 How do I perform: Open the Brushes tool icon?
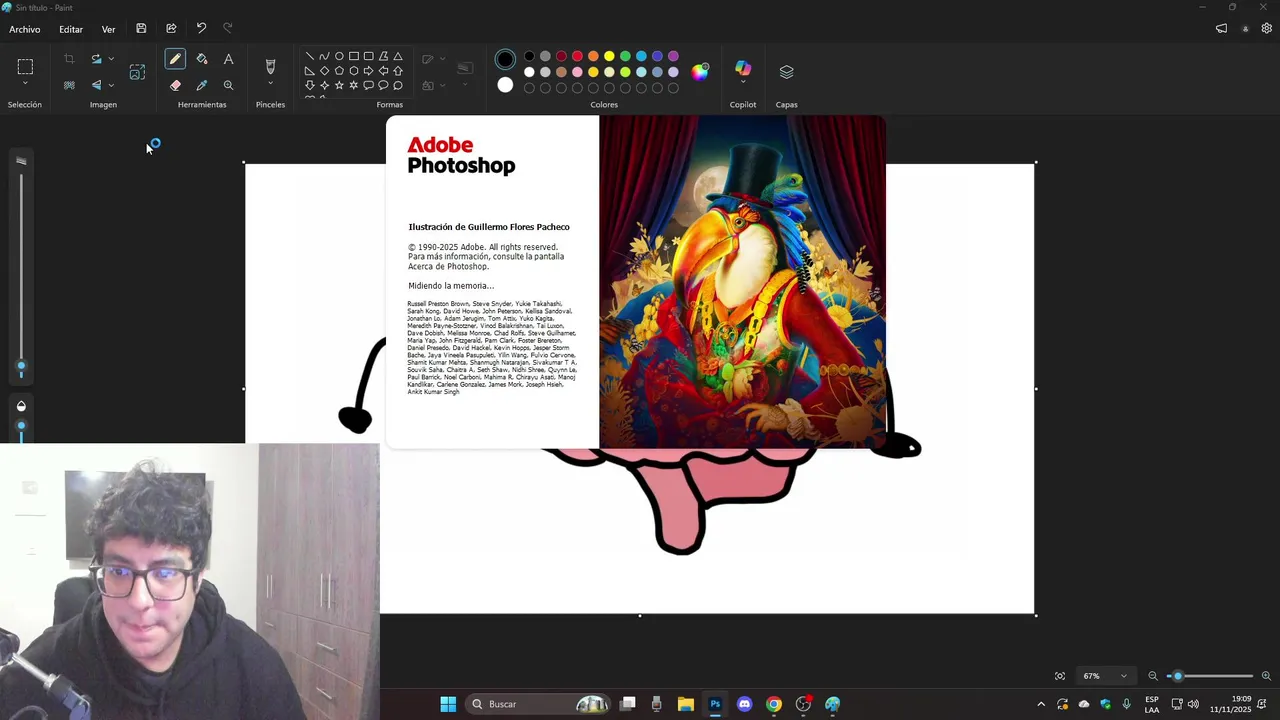(270, 66)
